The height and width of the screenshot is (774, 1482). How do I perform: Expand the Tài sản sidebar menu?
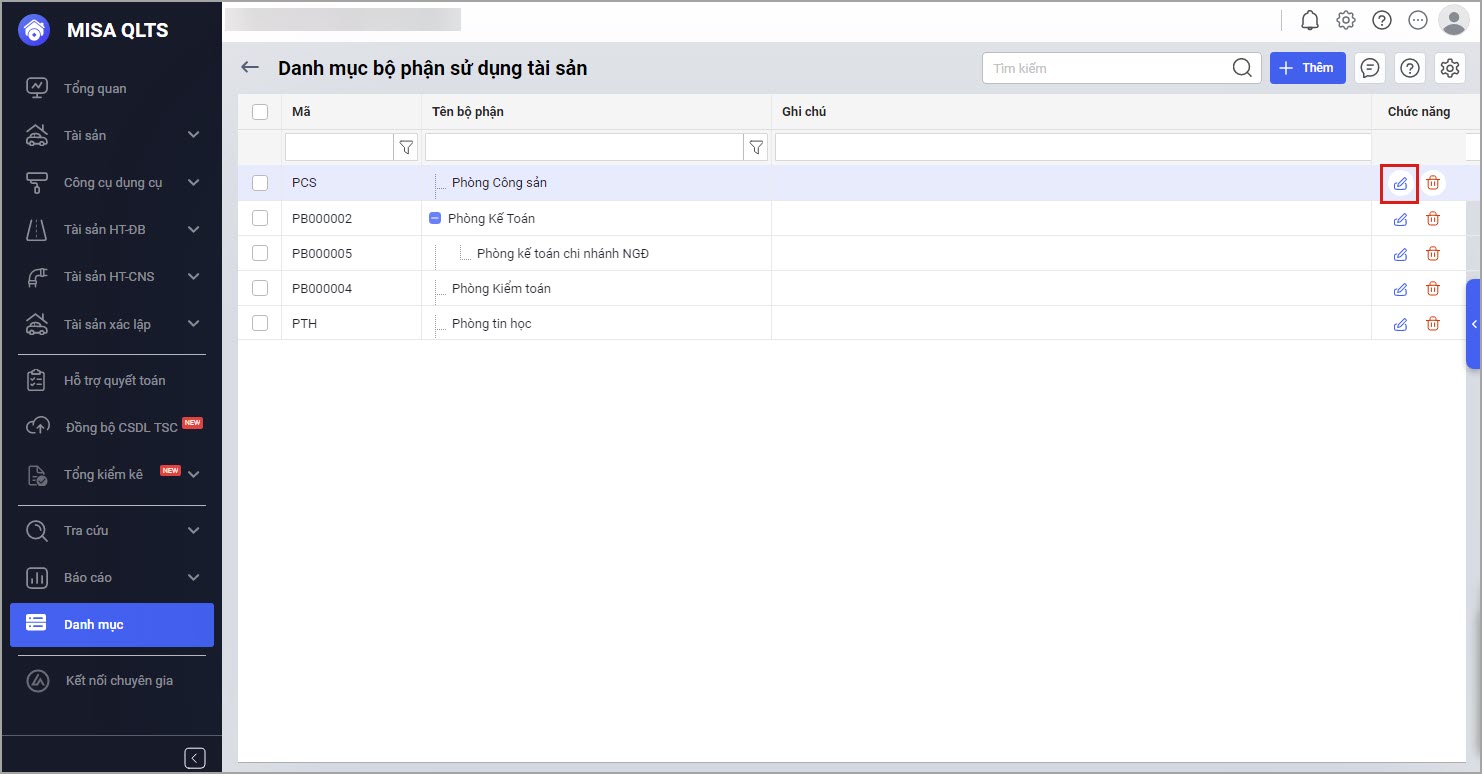[193, 135]
